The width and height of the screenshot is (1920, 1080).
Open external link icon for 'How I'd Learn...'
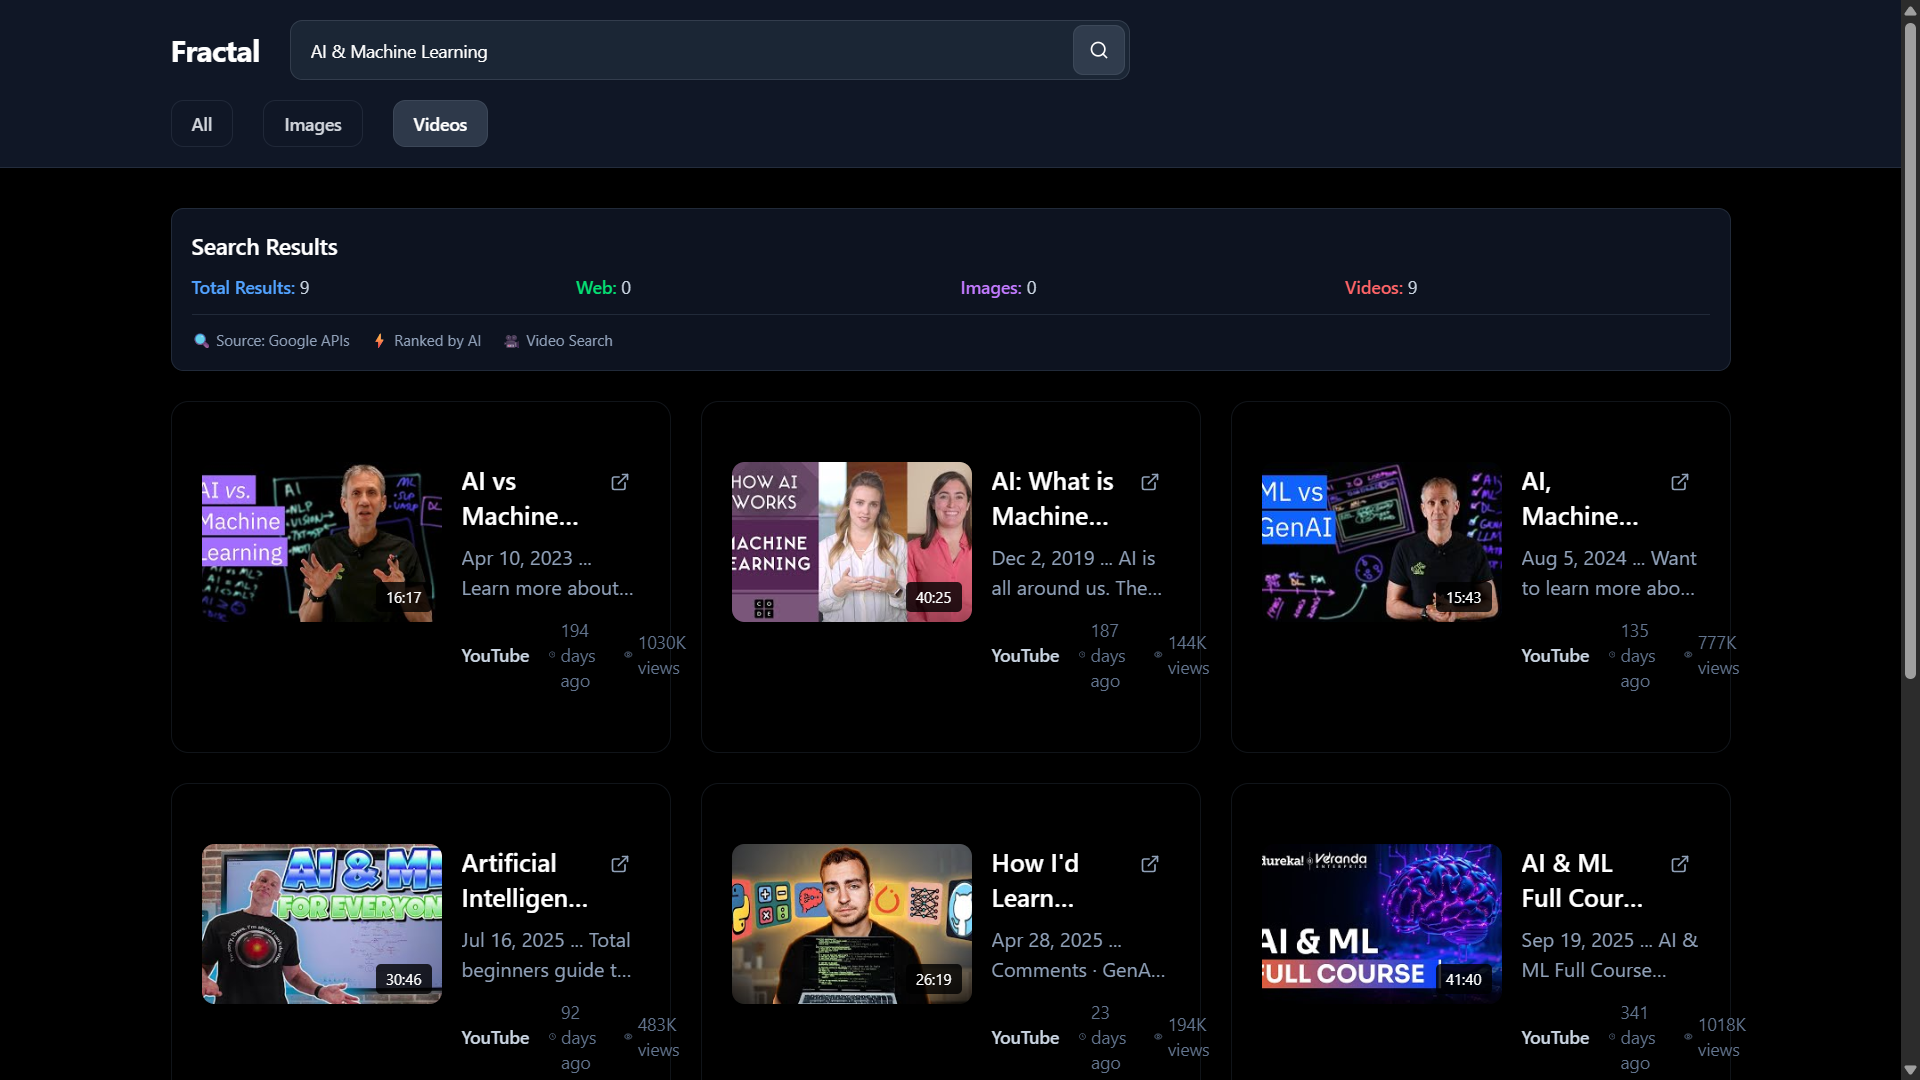point(1150,864)
